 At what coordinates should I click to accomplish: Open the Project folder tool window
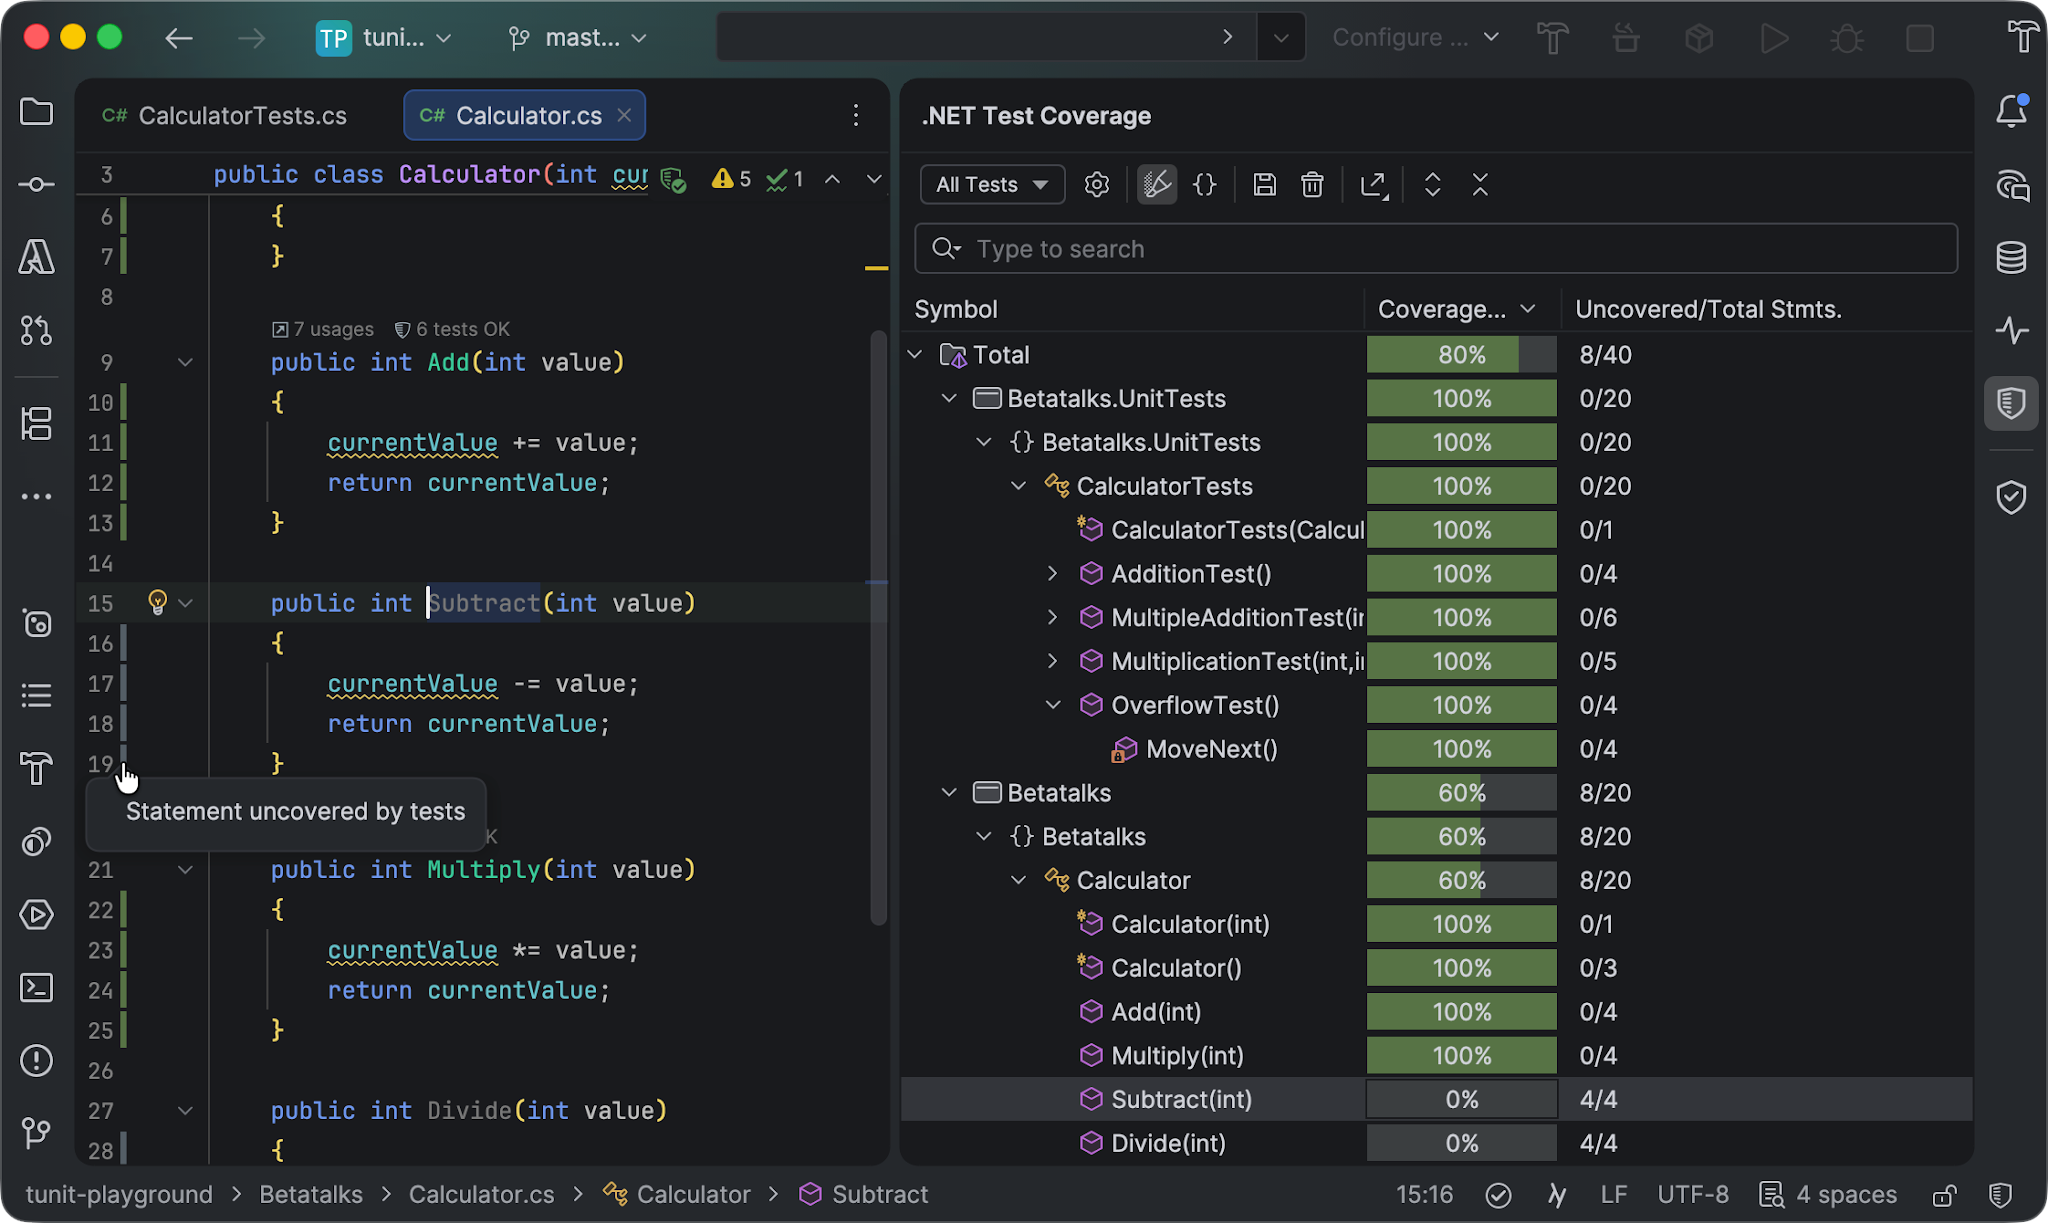point(36,112)
